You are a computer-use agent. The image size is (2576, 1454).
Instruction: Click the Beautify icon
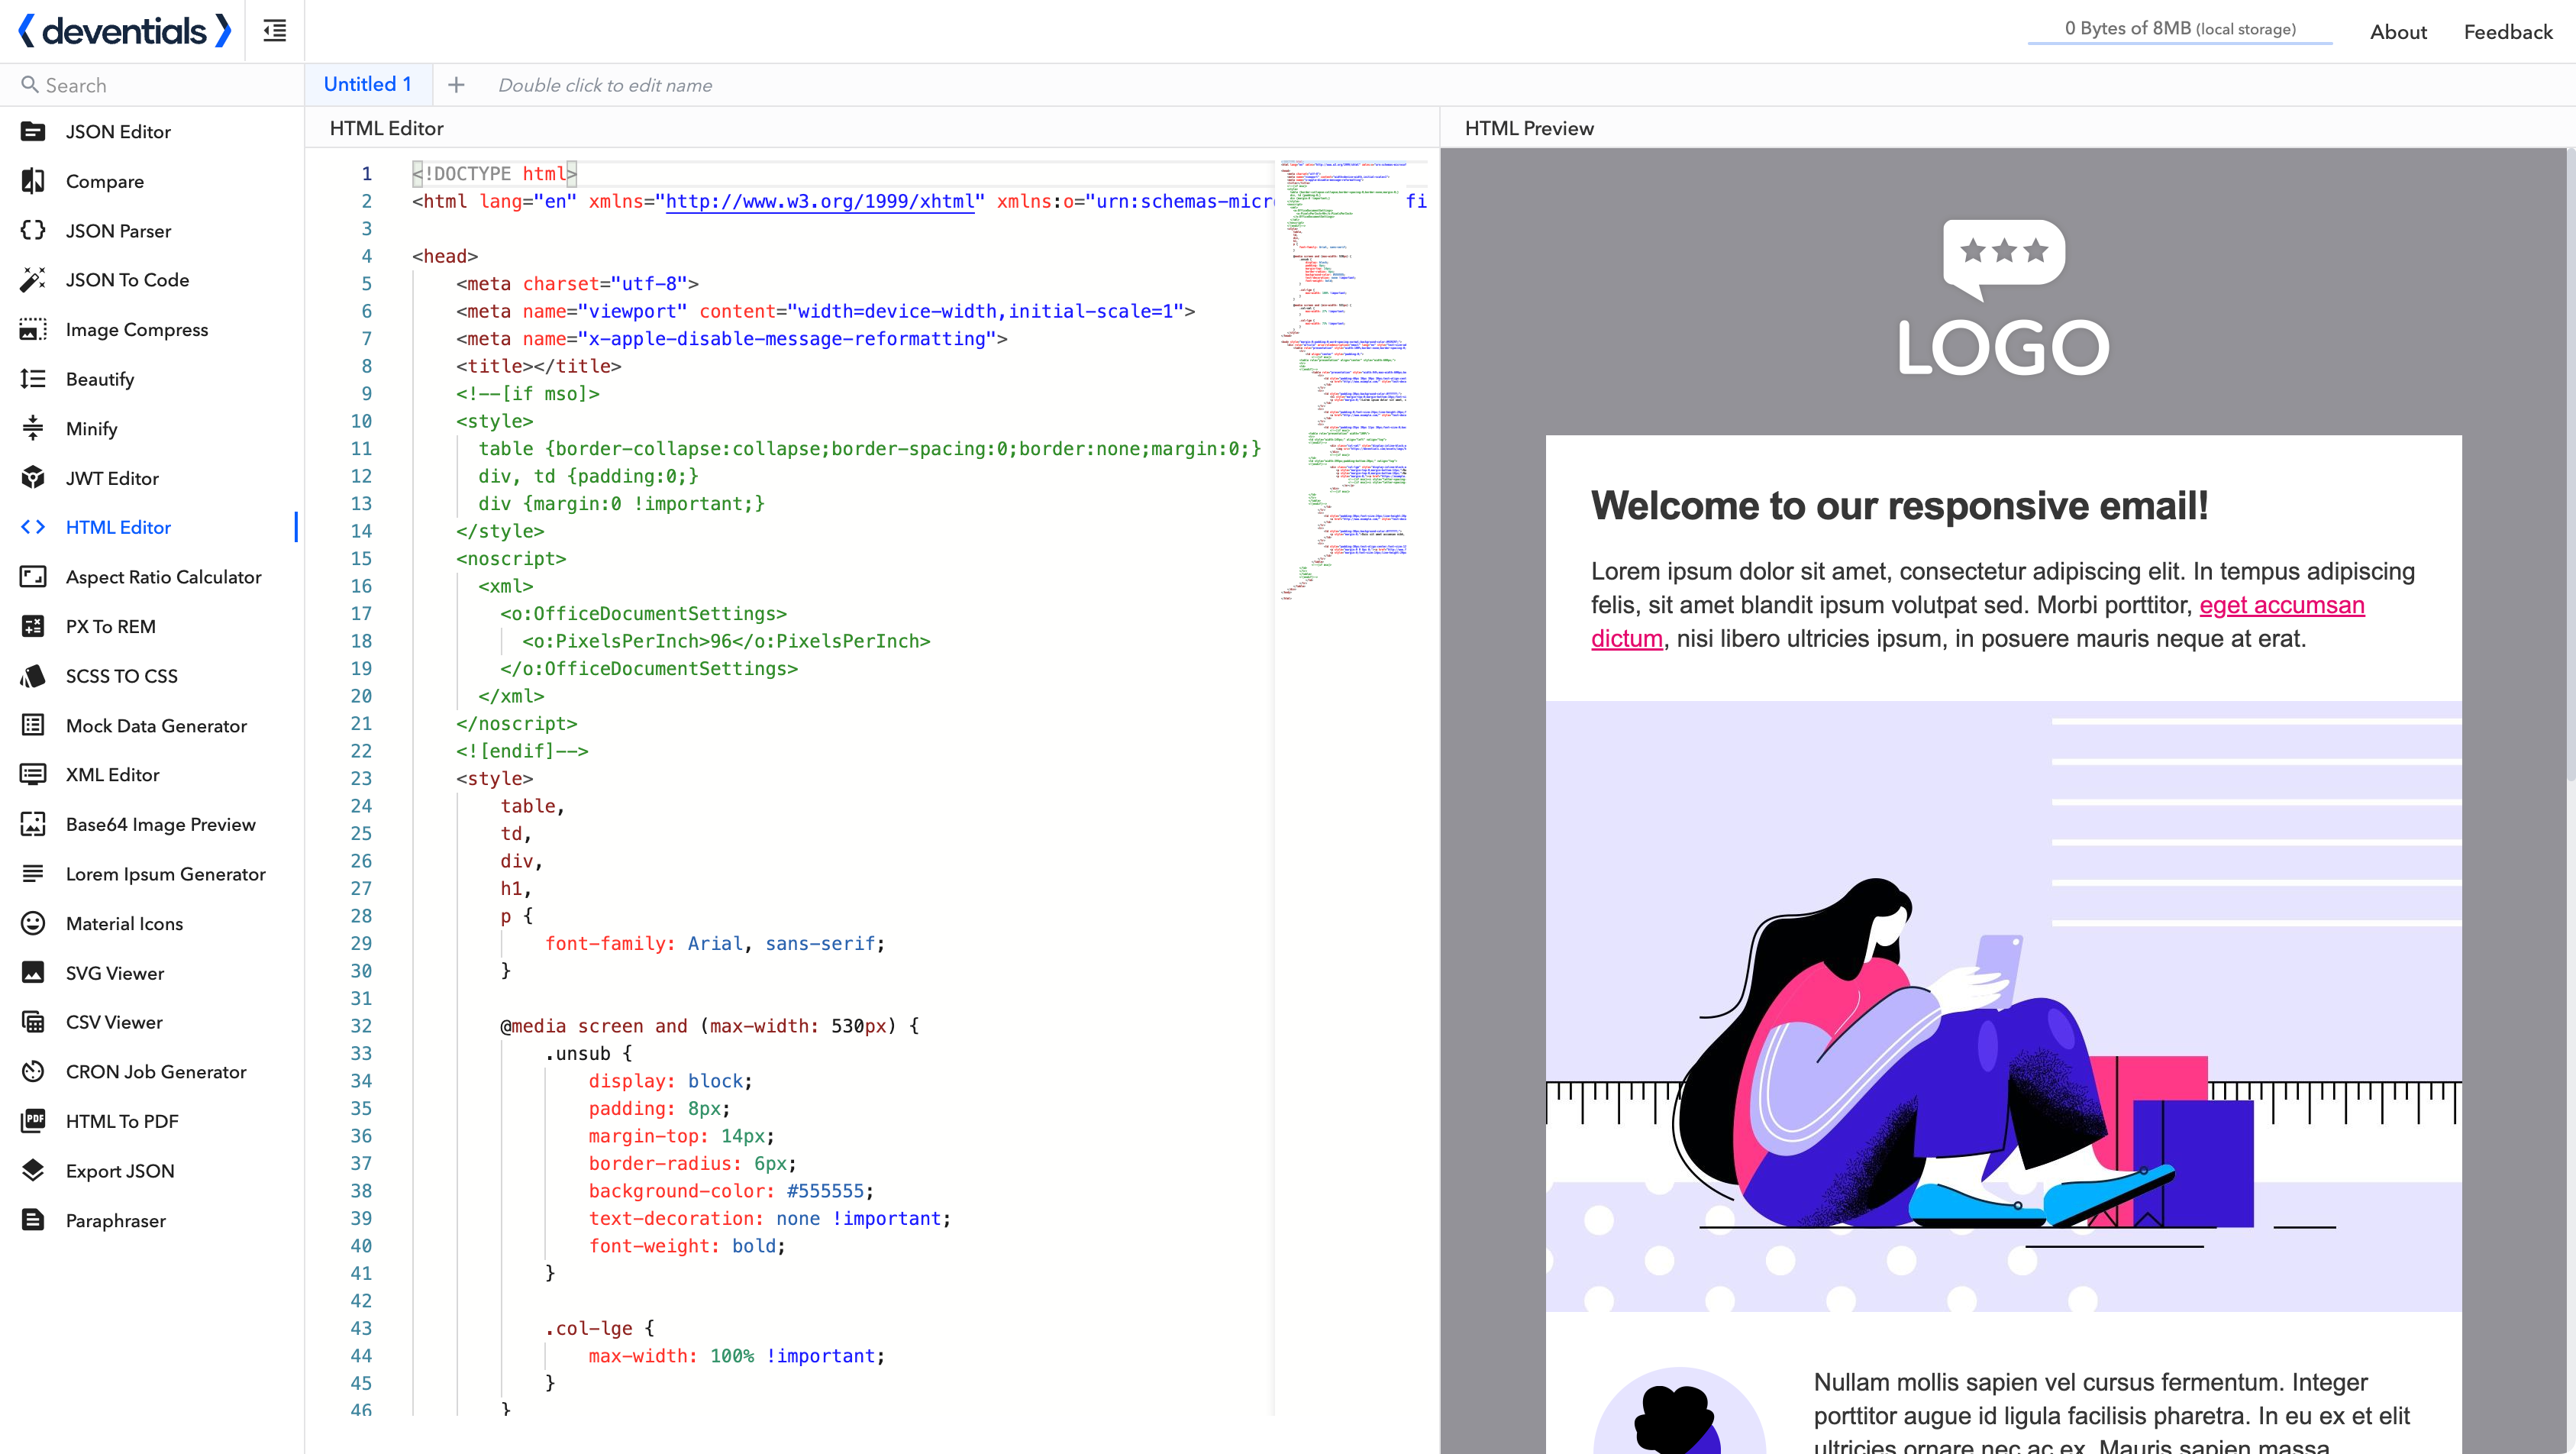click(33, 379)
